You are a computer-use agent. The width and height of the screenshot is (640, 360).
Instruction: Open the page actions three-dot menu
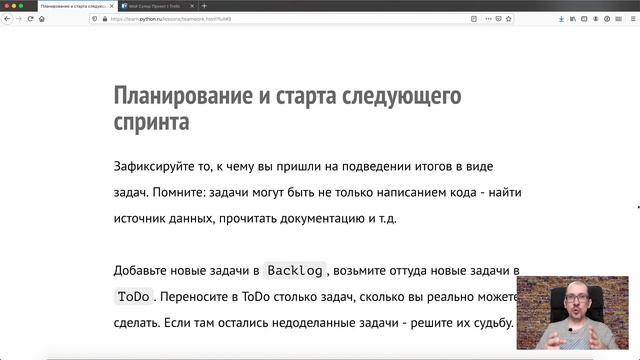(488, 19)
